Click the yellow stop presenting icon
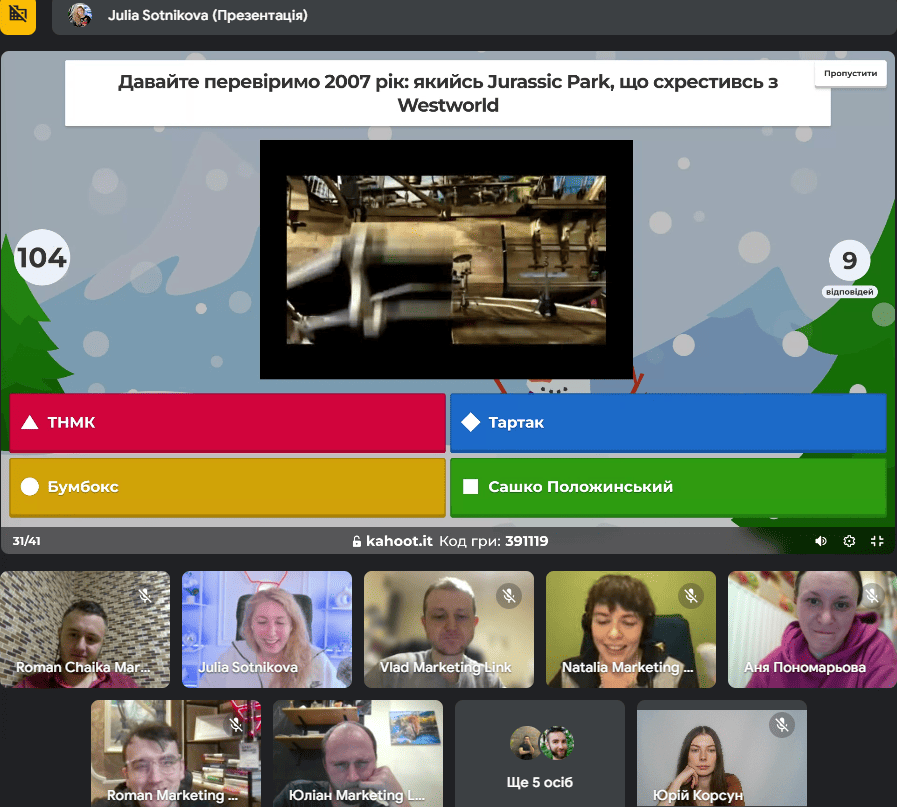The width and height of the screenshot is (897, 807). pos(17,16)
